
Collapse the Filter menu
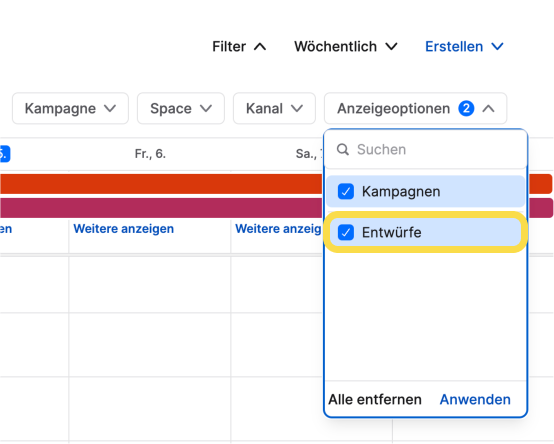pos(239,47)
